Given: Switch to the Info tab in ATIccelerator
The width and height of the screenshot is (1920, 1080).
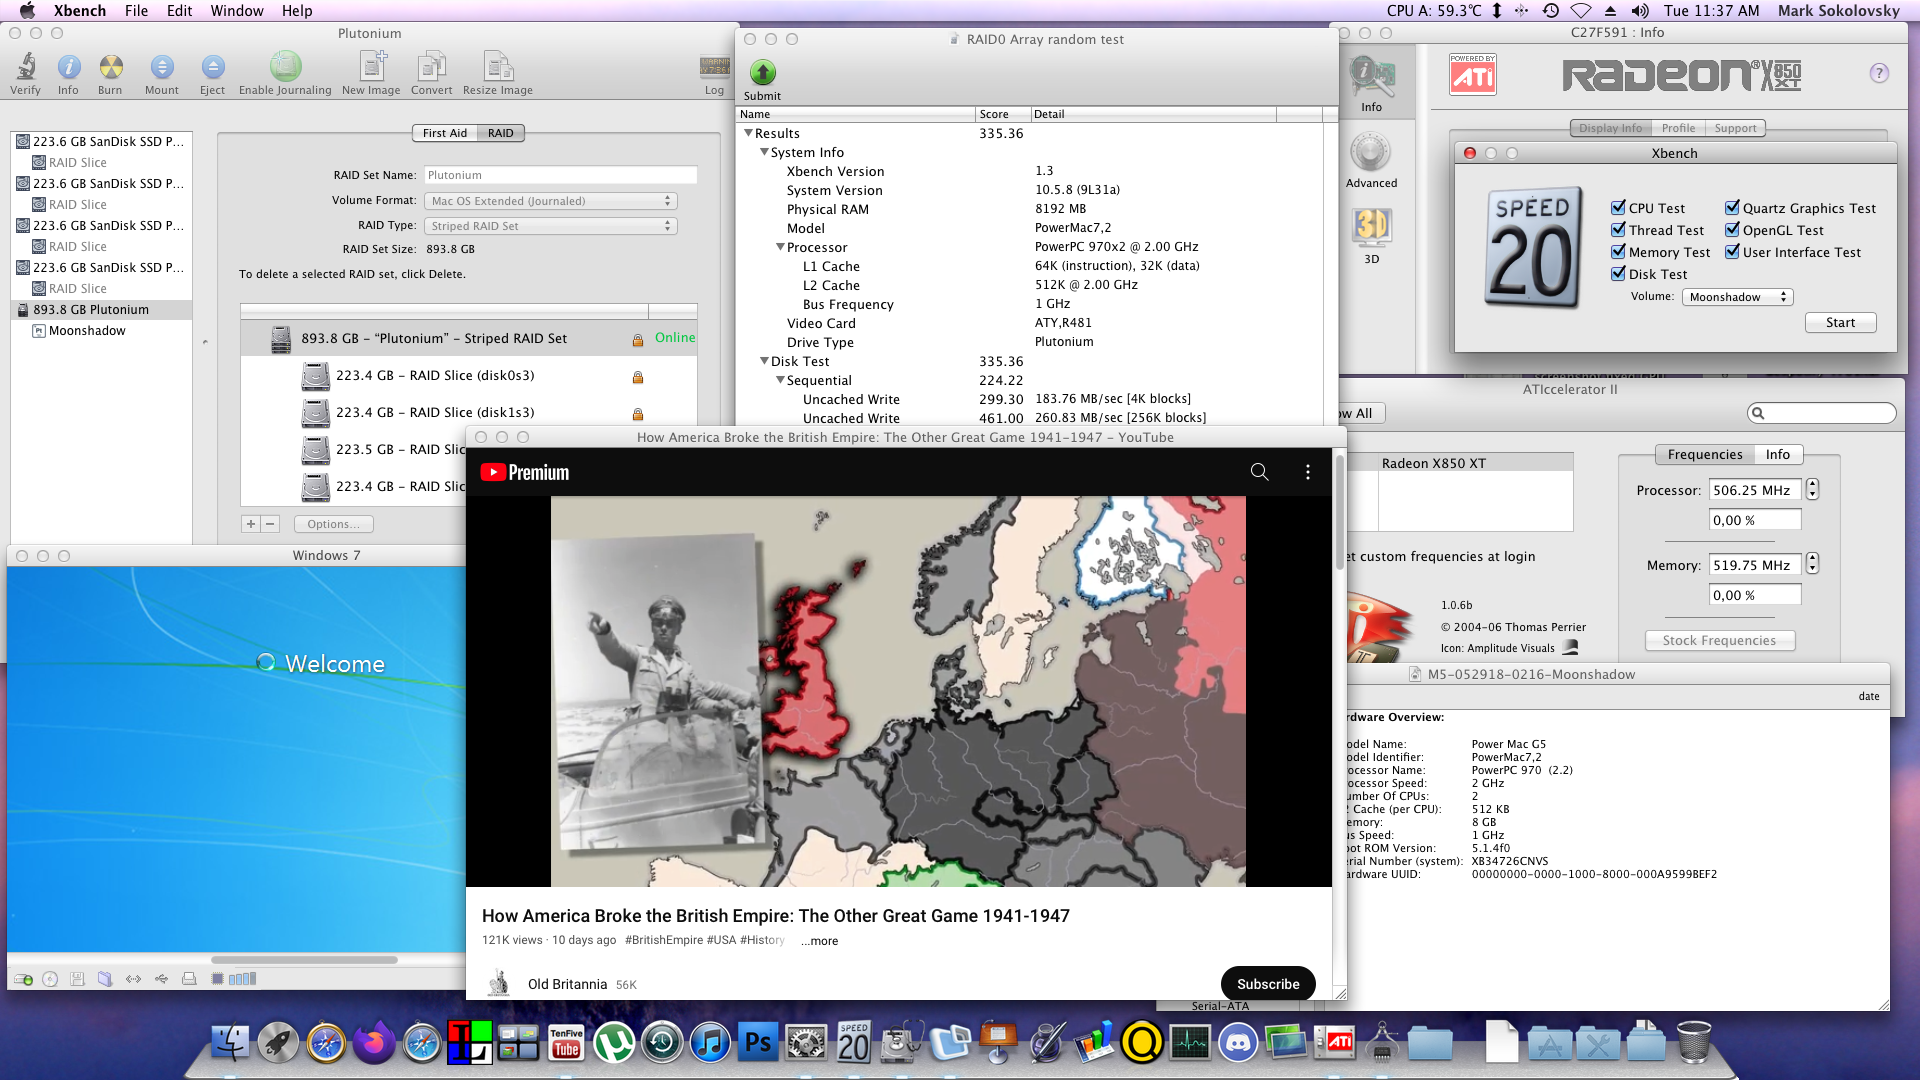Looking at the screenshot, I should 1777,454.
